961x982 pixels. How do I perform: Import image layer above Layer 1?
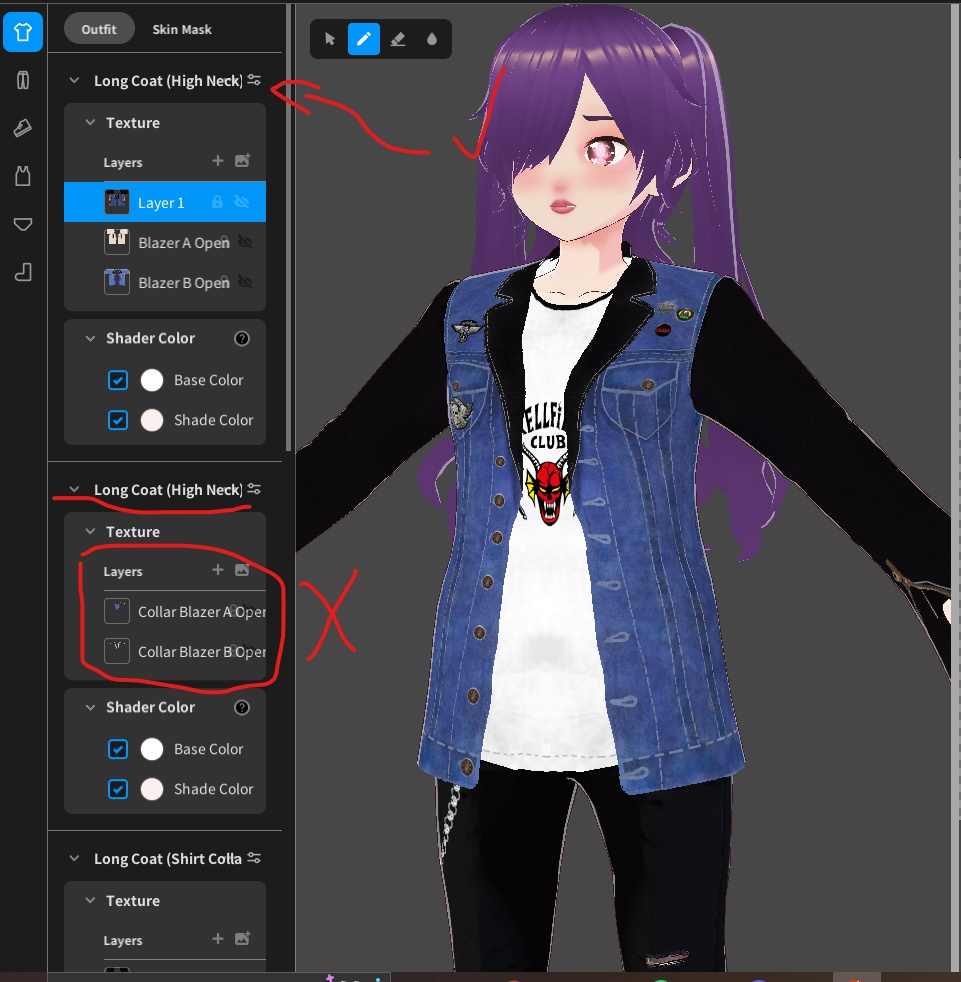242,161
